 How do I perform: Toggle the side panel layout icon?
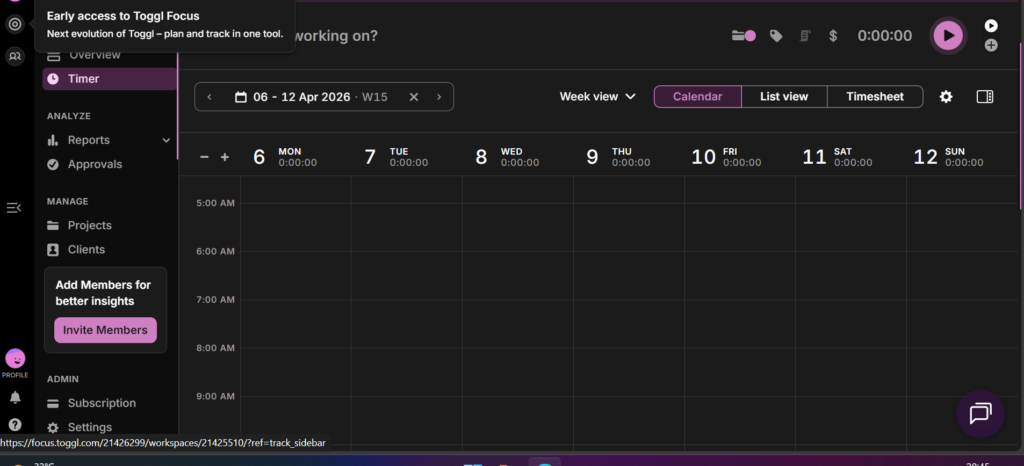[985, 97]
